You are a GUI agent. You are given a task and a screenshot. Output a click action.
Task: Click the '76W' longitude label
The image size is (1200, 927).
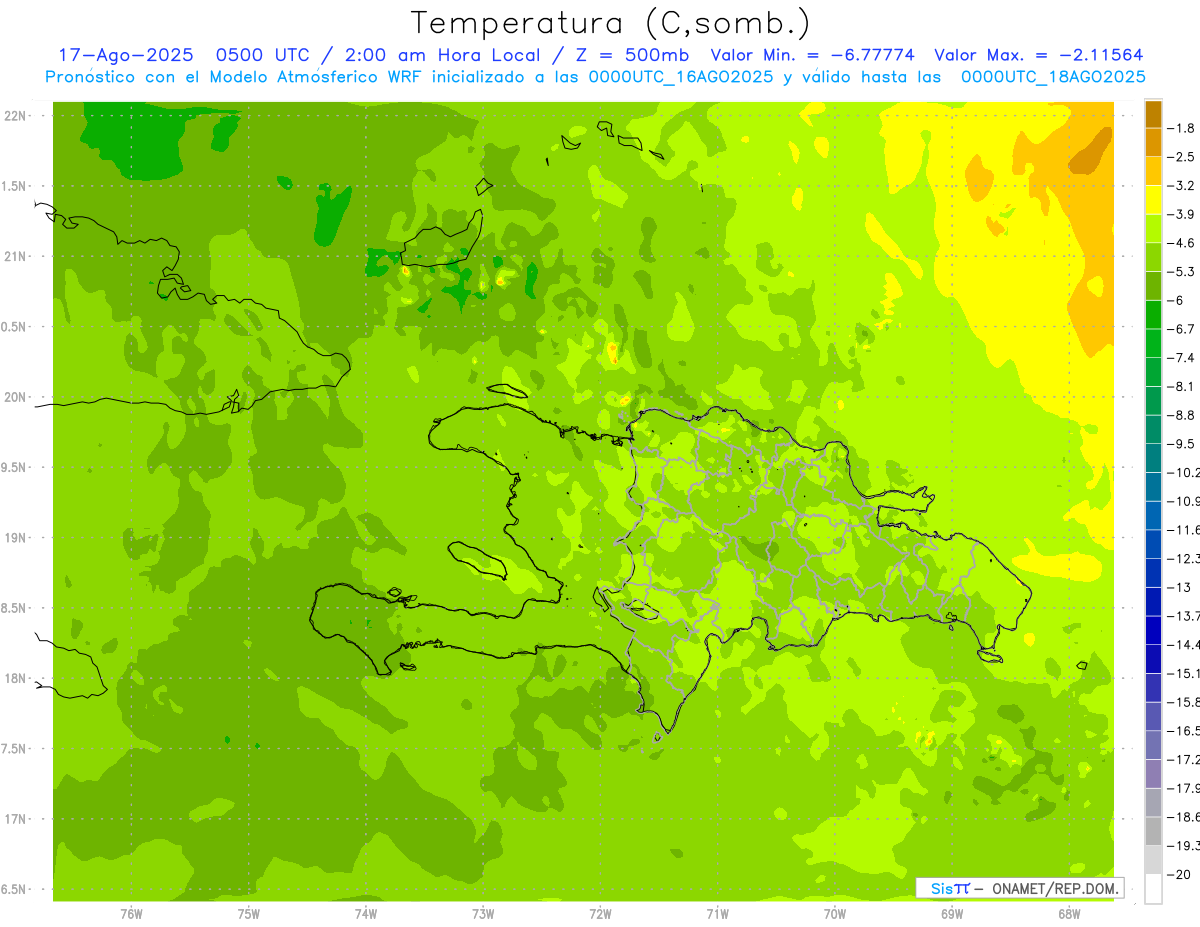(131, 914)
